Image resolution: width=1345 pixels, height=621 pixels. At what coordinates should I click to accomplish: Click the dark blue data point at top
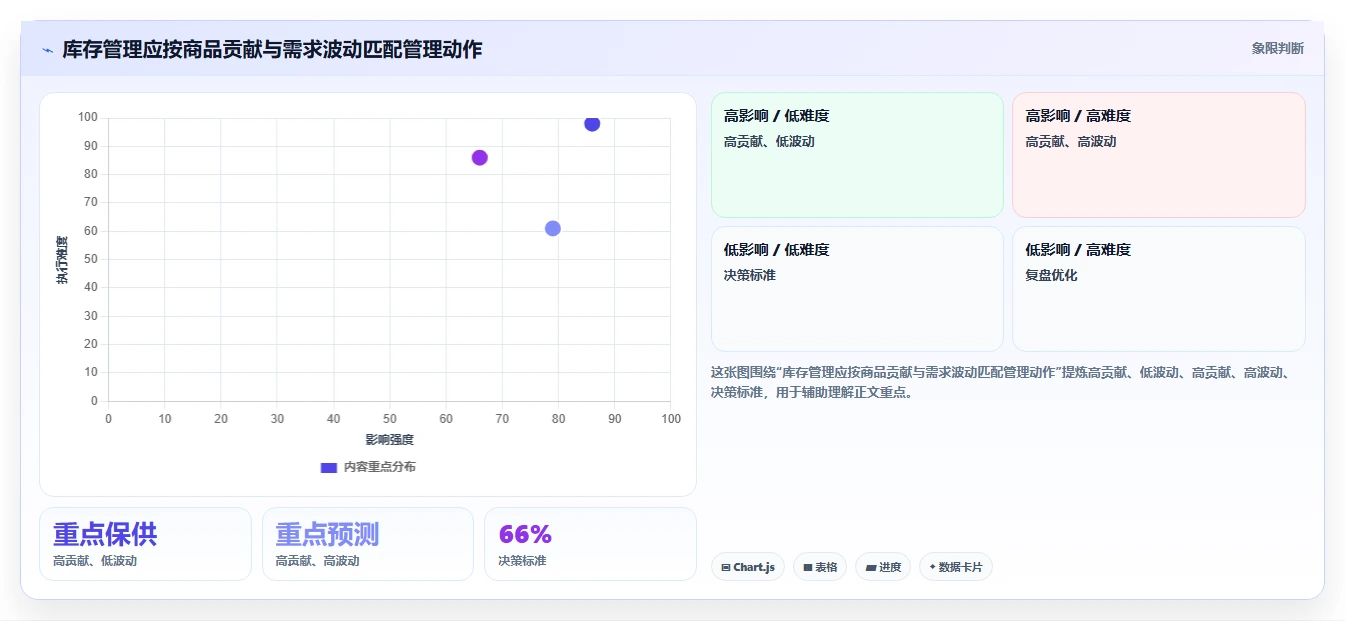(x=592, y=124)
